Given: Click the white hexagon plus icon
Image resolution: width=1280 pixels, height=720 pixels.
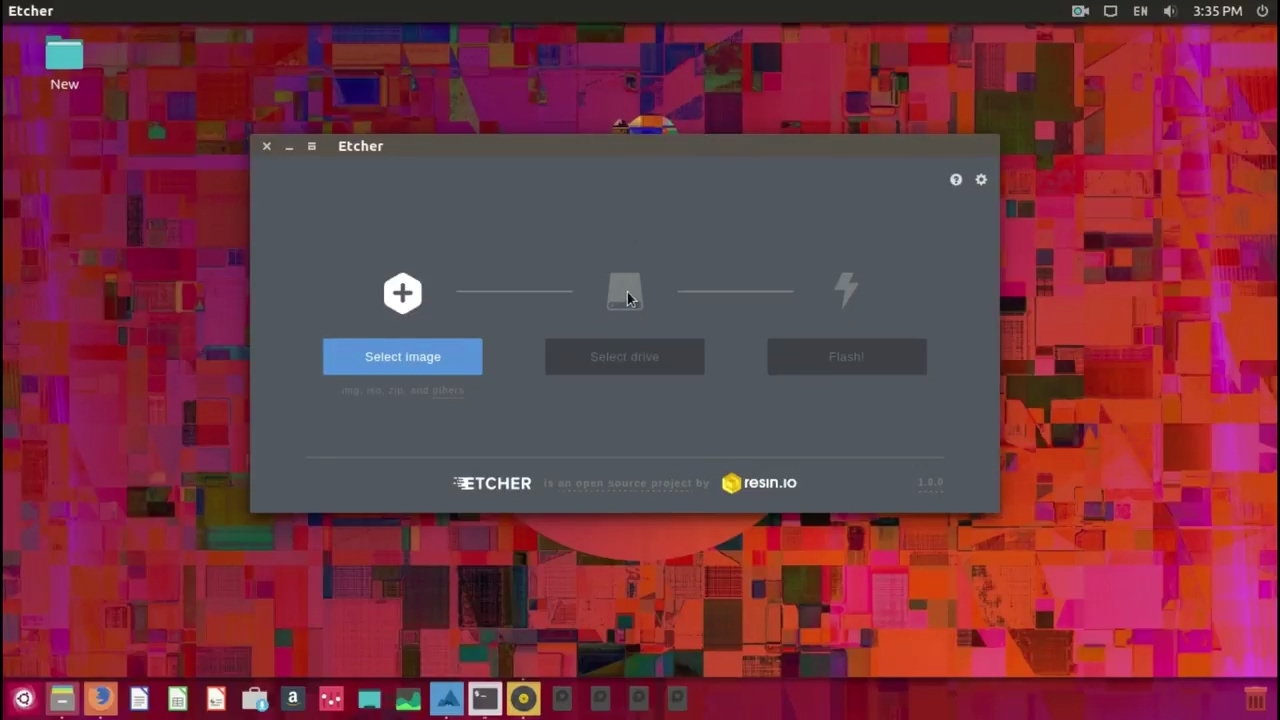Looking at the screenshot, I should tap(403, 293).
